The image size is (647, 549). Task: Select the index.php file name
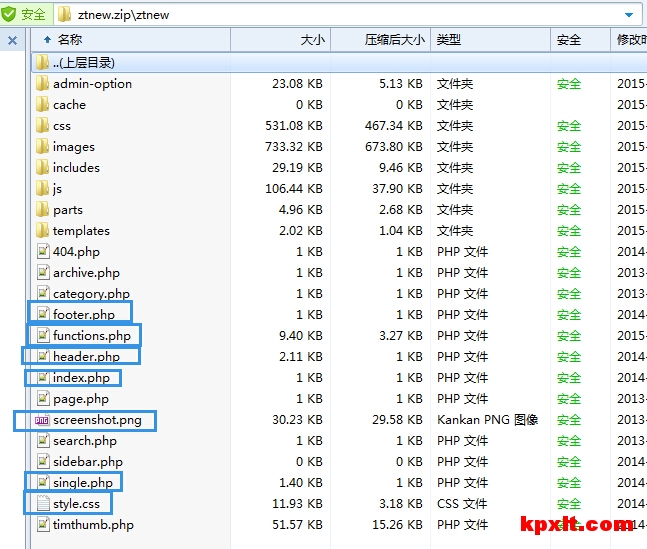coord(81,378)
